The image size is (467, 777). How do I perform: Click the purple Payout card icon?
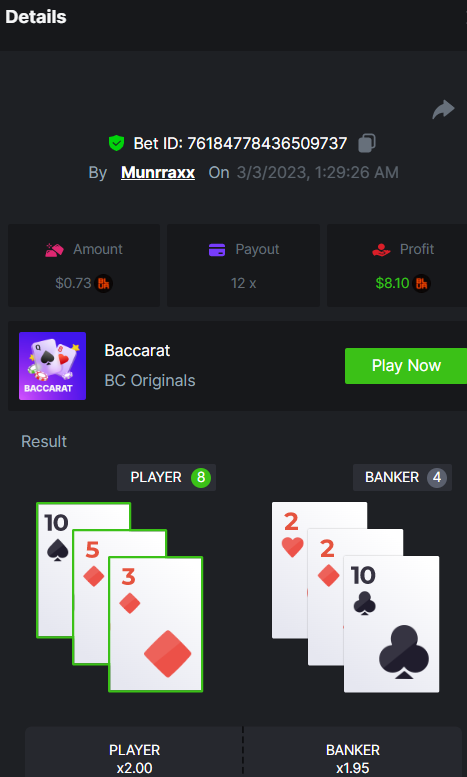click(x=217, y=249)
